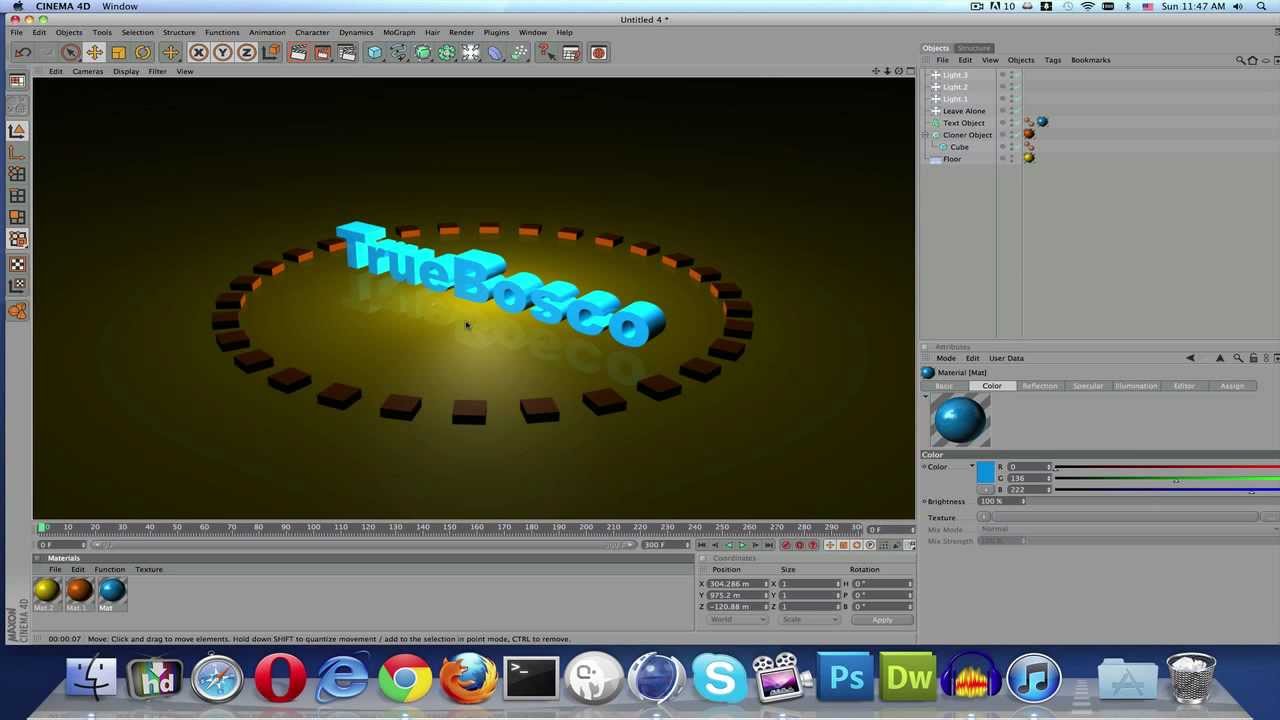Collapse the Materials panel triangle
The height and width of the screenshot is (720, 1280).
coord(38,558)
